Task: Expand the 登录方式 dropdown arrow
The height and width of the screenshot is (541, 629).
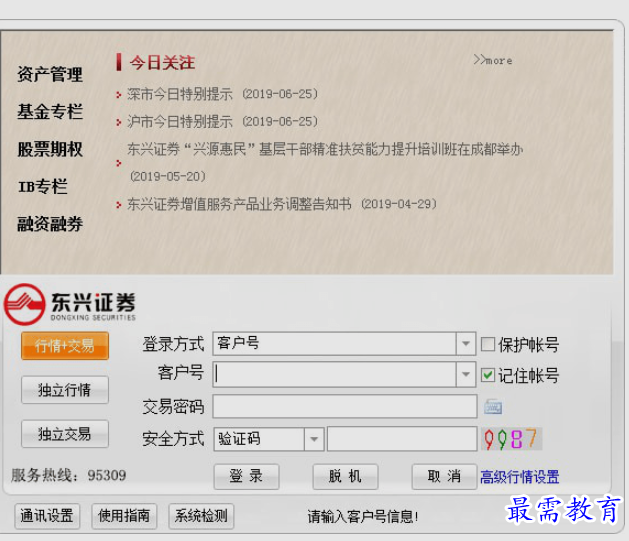Action: 466,344
